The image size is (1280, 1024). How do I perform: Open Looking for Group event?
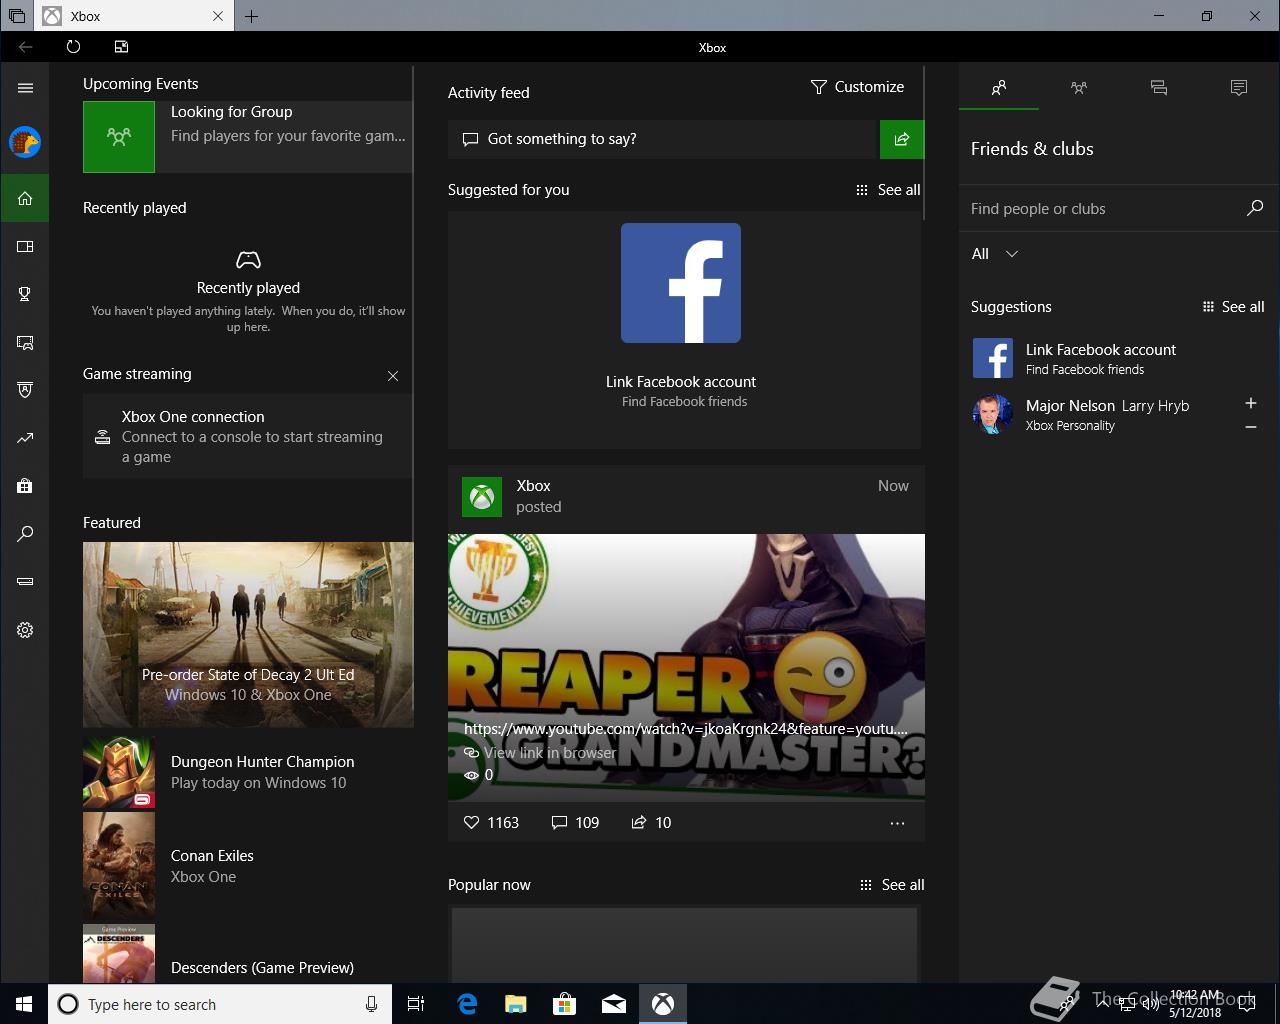(248, 137)
